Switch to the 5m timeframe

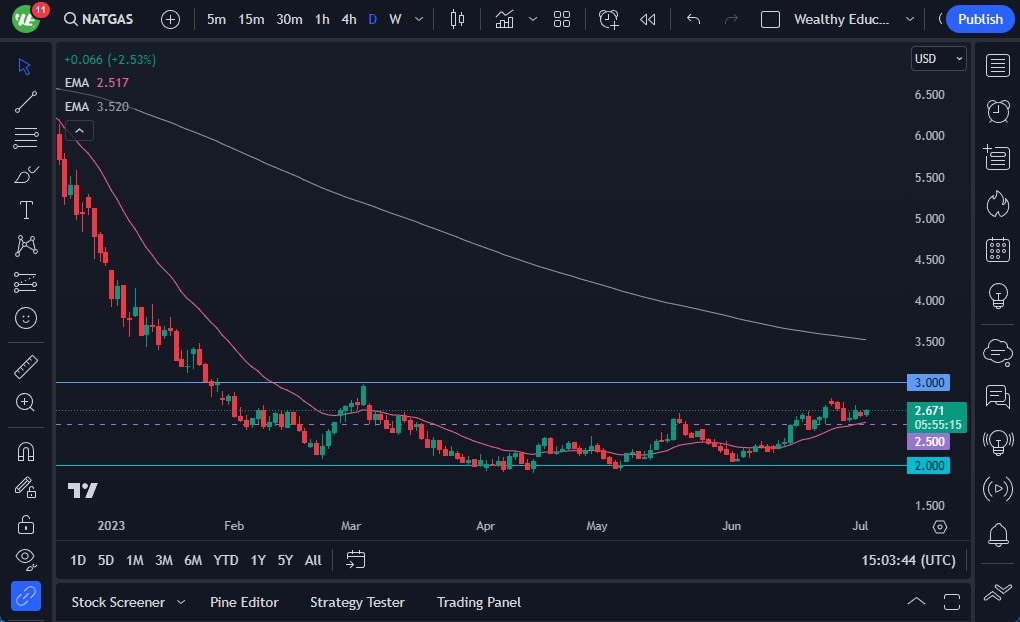coord(216,20)
